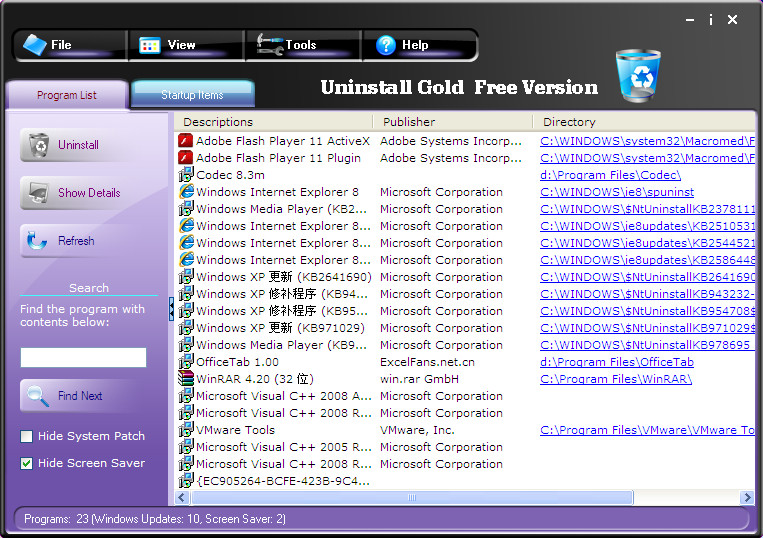Click the VMware Tools icon
The width and height of the screenshot is (763, 538).
tap(185, 430)
